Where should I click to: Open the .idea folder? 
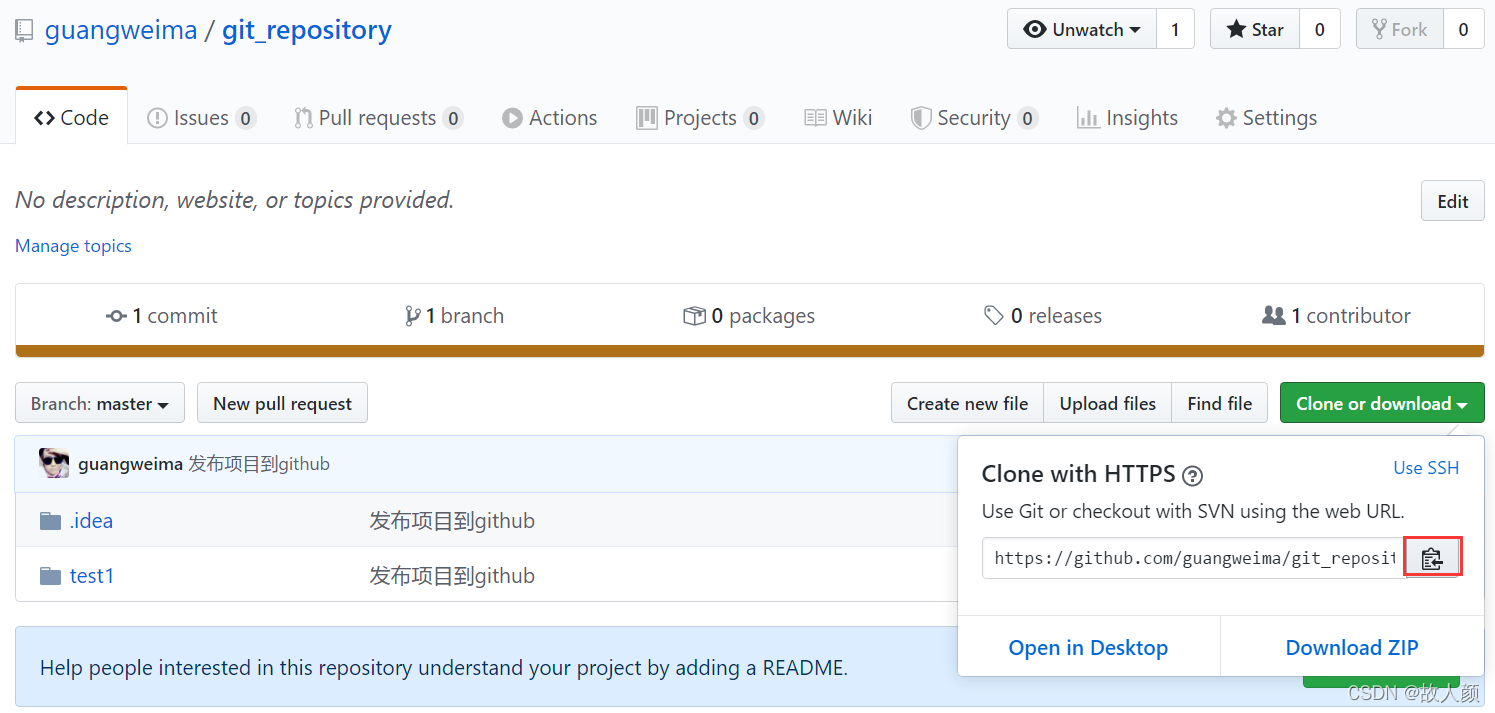click(x=91, y=521)
